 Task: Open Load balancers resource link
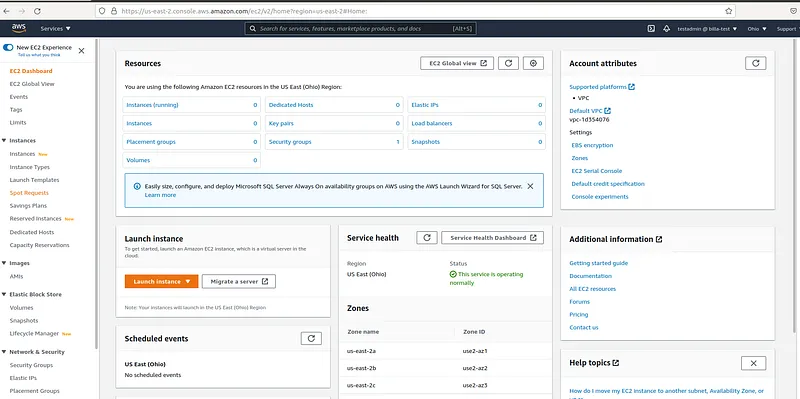pyautogui.click(x=432, y=123)
